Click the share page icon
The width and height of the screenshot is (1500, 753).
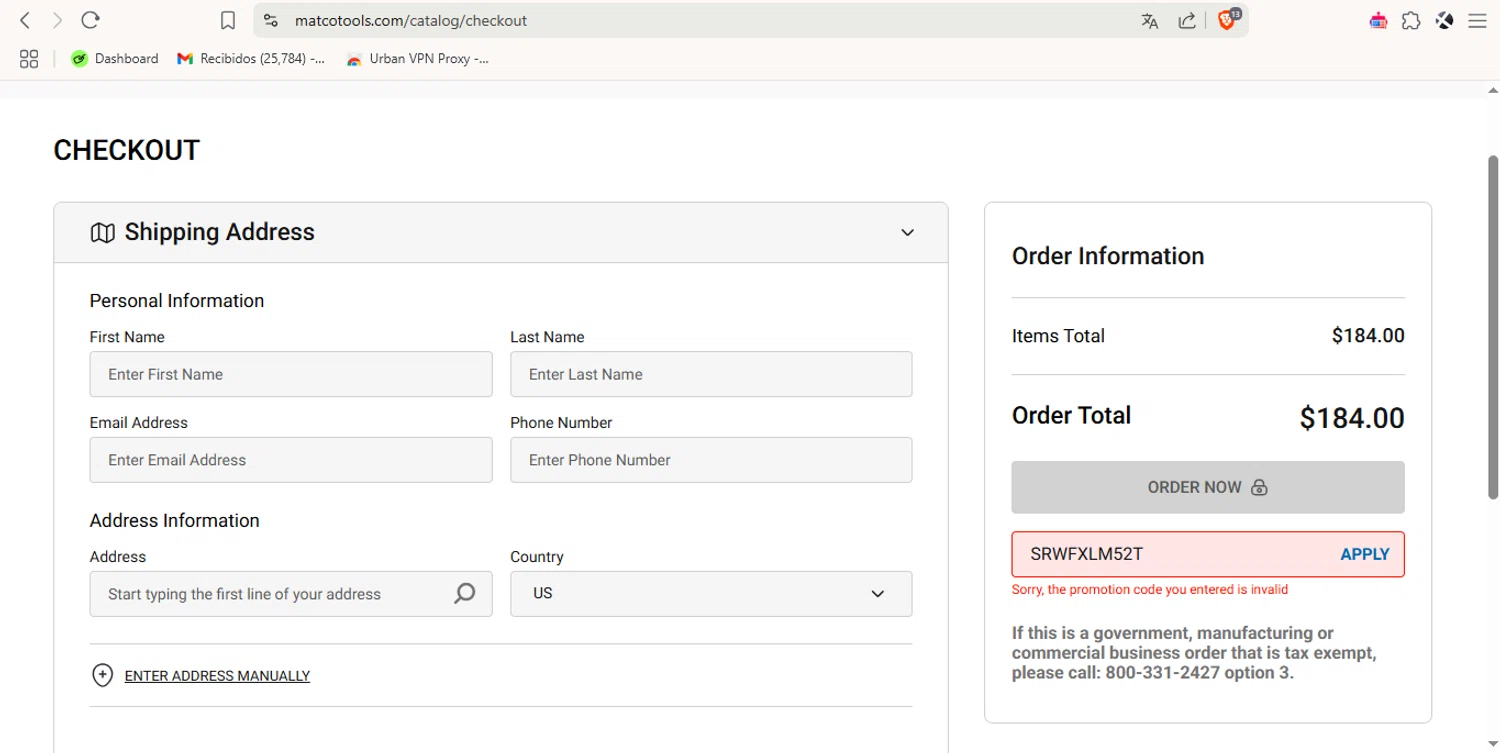tap(1187, 20)
